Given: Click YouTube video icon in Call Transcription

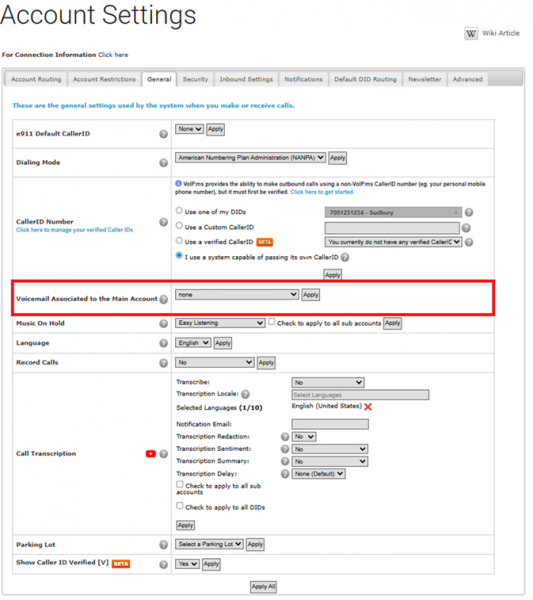Looking at the screenshot, I should (151, 454).
